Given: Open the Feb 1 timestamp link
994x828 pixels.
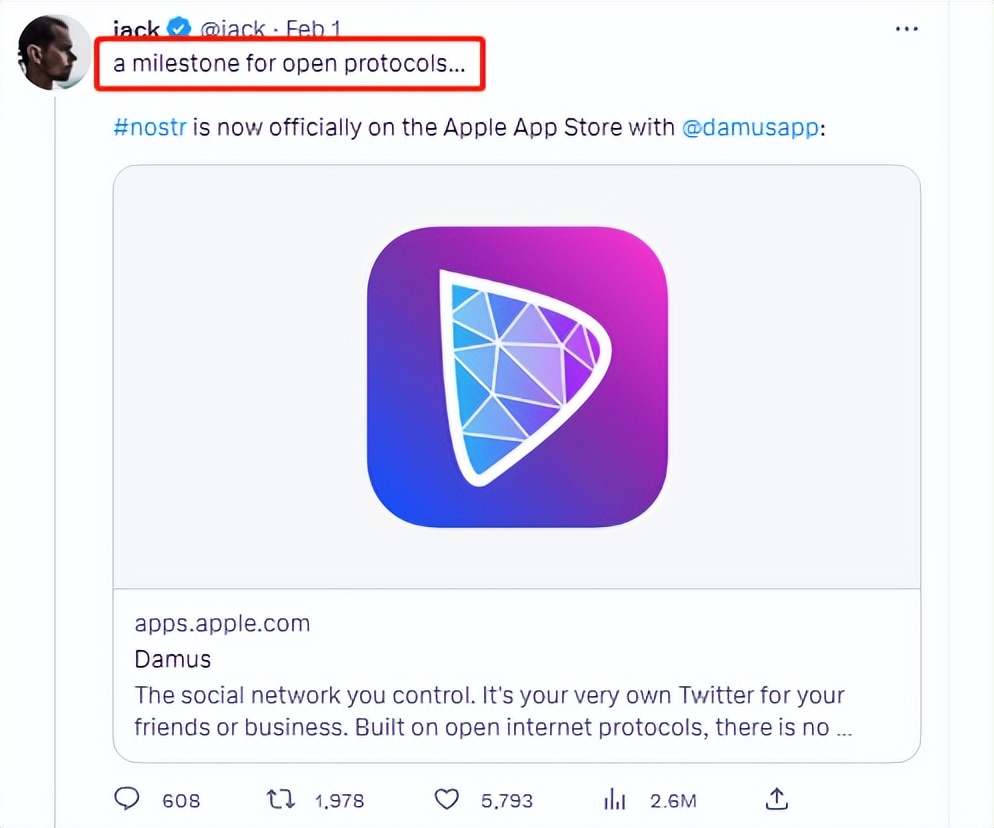Looking at the screenshot, I should (x=313, y=28).
